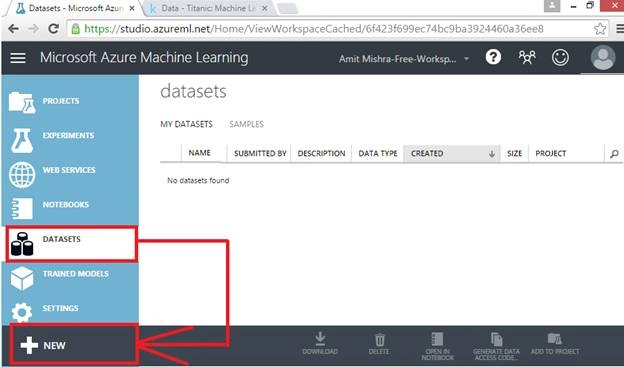The width and height of the screenshot is (624, 367).
Task: Open a new browser tab
Action: coord(287,8)
